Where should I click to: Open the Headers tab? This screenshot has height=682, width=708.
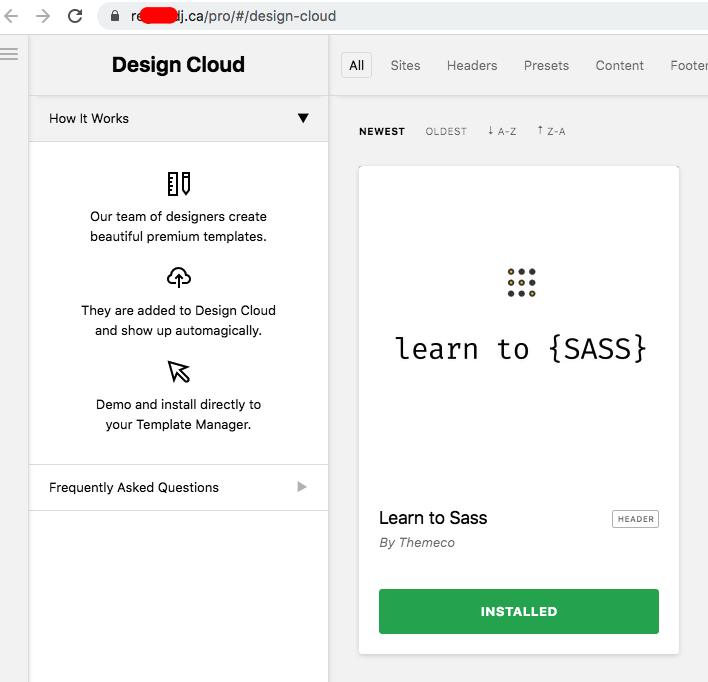[x=472, y=65]
